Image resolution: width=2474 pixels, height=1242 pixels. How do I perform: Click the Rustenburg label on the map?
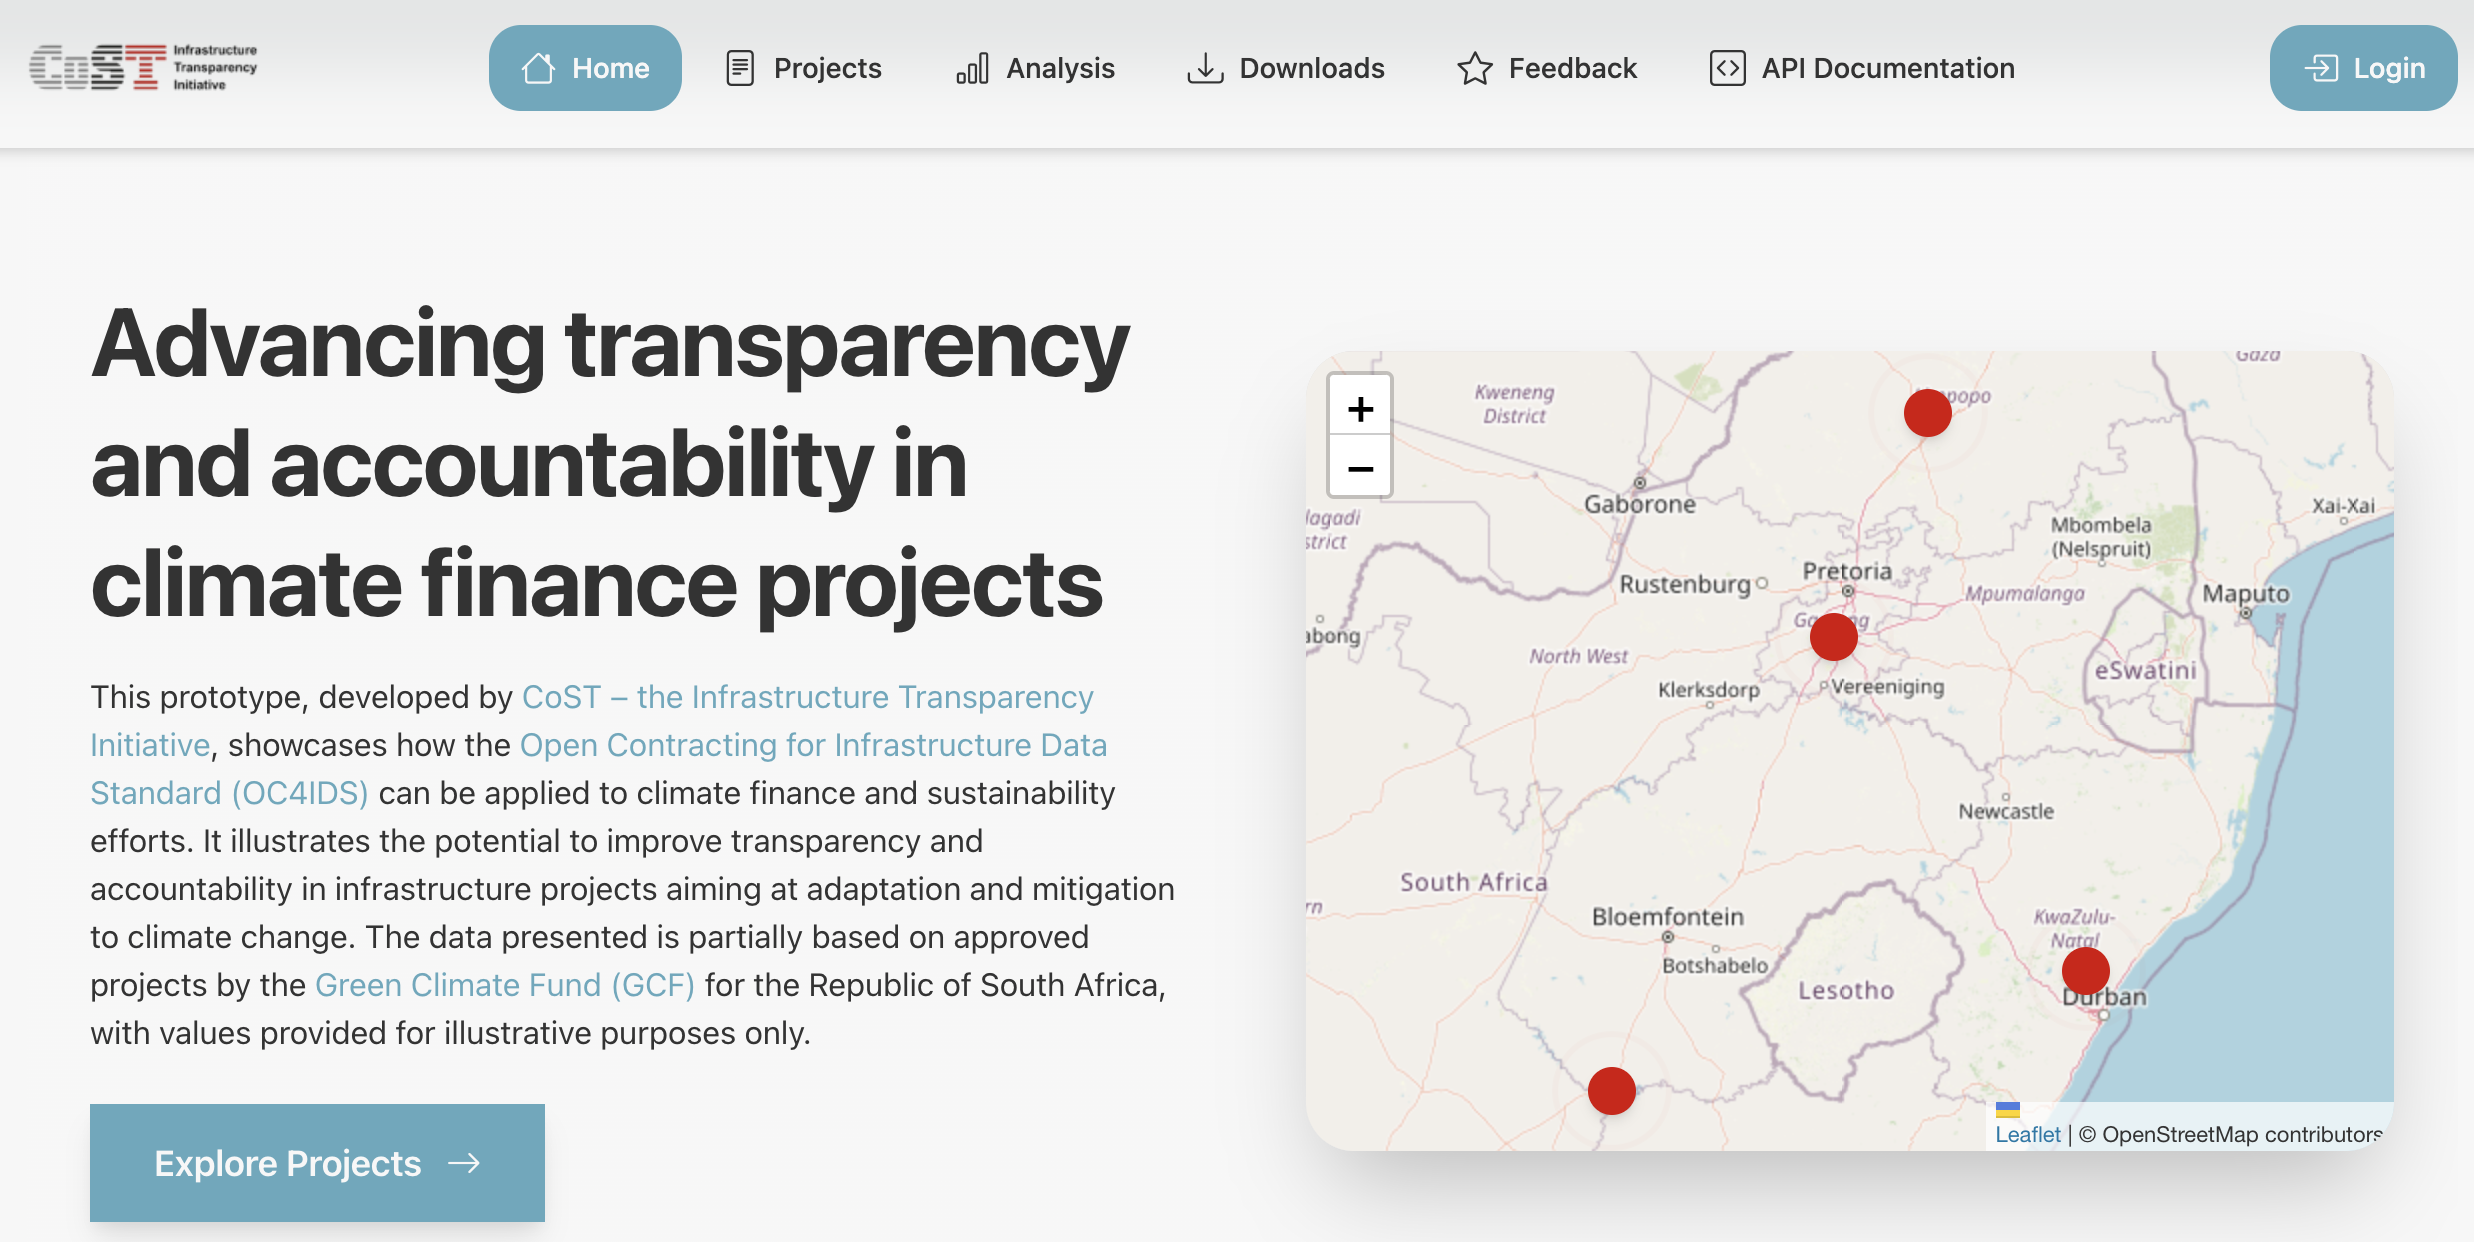(1685, 584)
